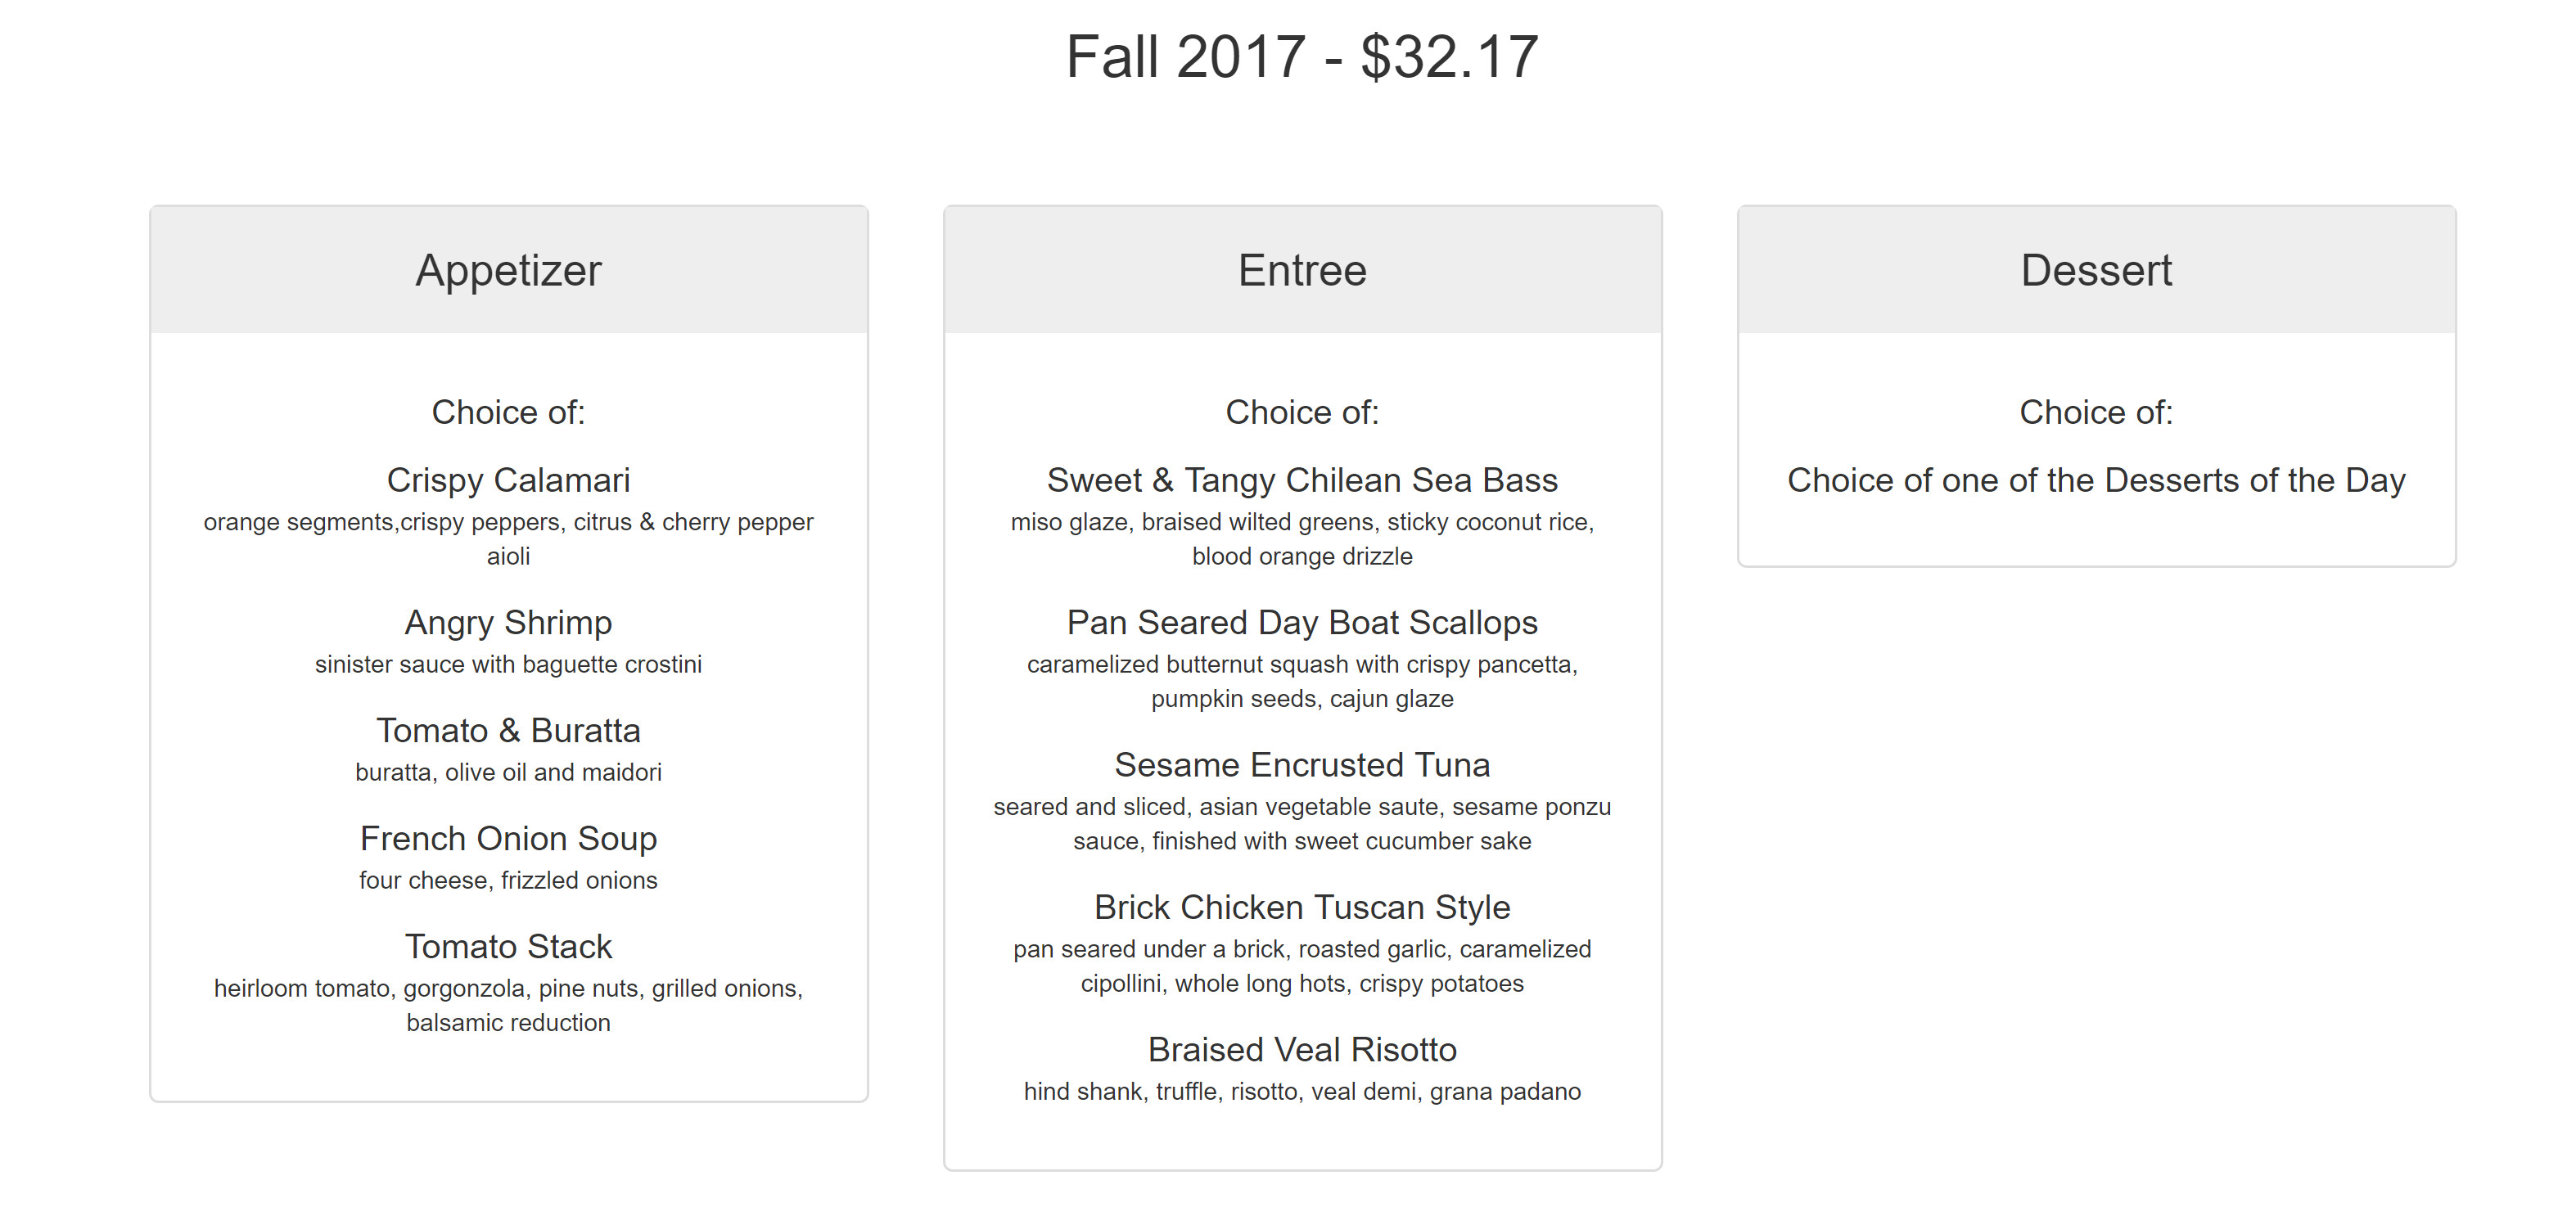2576x1216 pixels.
Task: Select the Entree panel header
Action: 1302,270
